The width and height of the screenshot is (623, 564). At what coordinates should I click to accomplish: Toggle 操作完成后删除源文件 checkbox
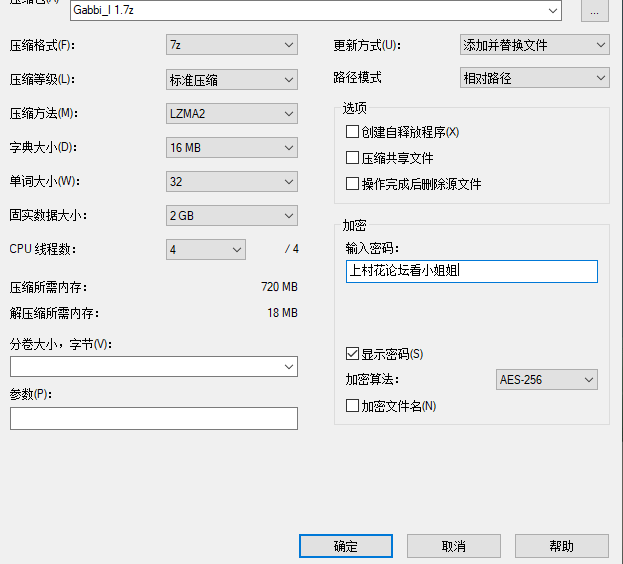352,184
